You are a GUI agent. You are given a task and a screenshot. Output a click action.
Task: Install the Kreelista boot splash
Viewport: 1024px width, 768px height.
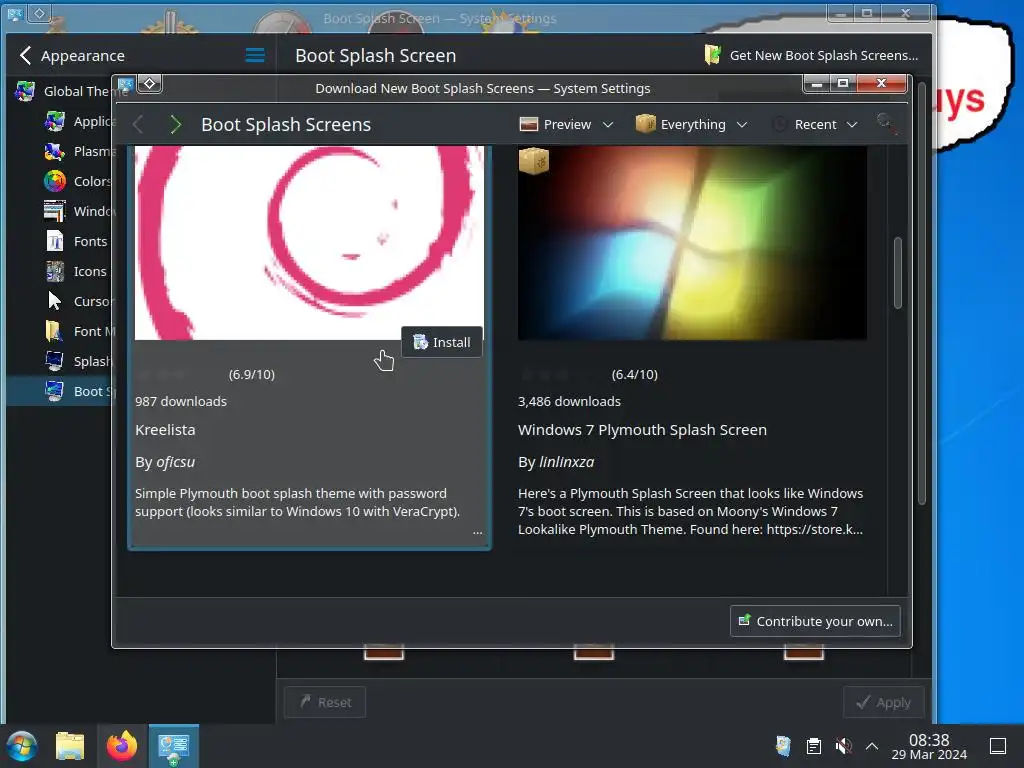point(442,342)
